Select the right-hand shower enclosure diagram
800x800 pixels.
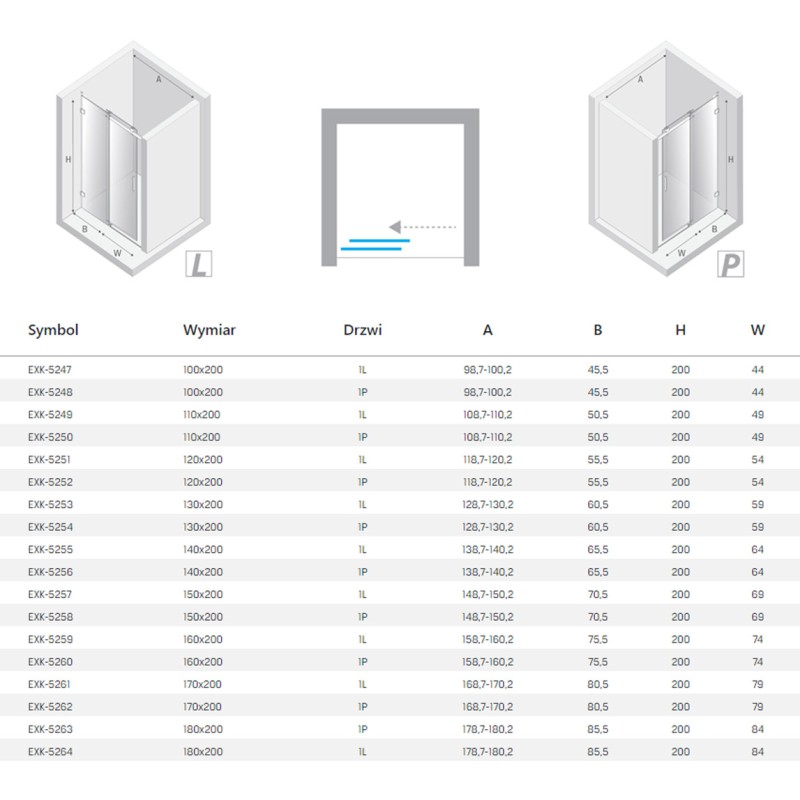[x=666, y=159]
